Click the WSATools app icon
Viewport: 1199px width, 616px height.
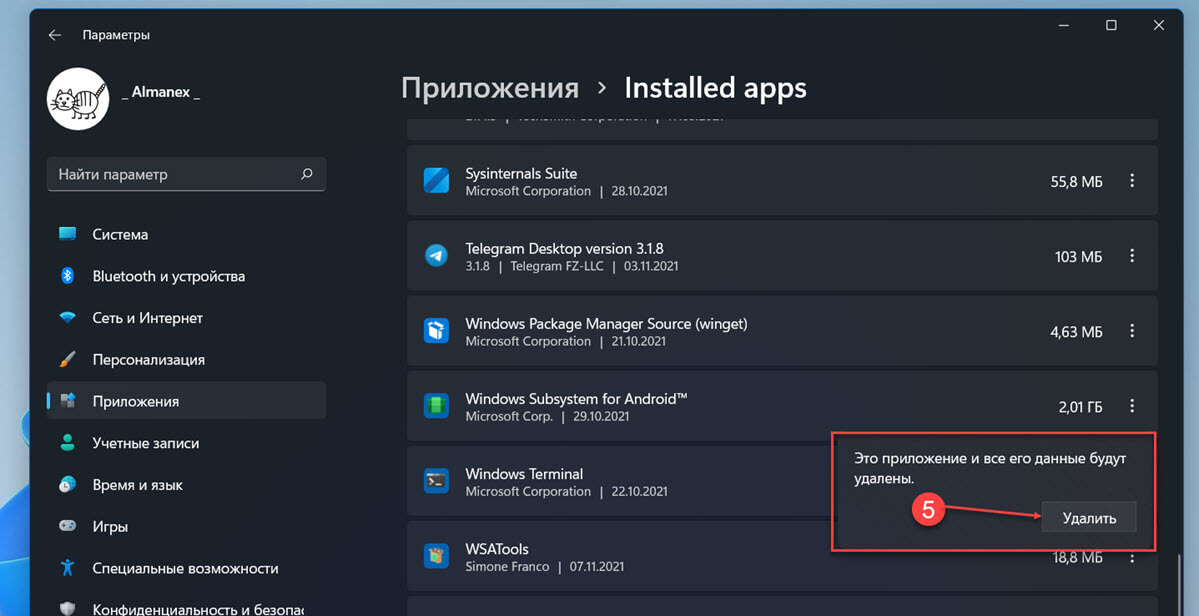(437, 556)
